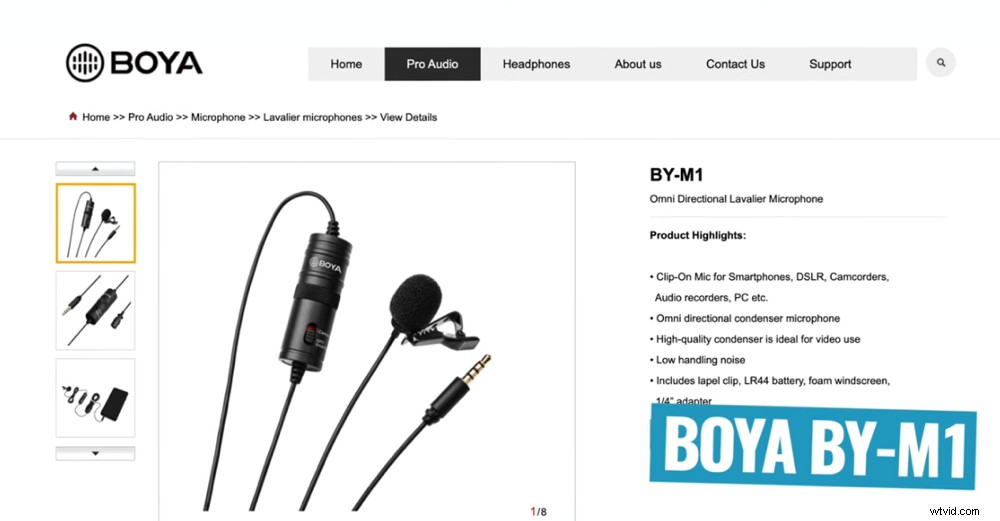Open the Pro Audio menu

[432, 64]
